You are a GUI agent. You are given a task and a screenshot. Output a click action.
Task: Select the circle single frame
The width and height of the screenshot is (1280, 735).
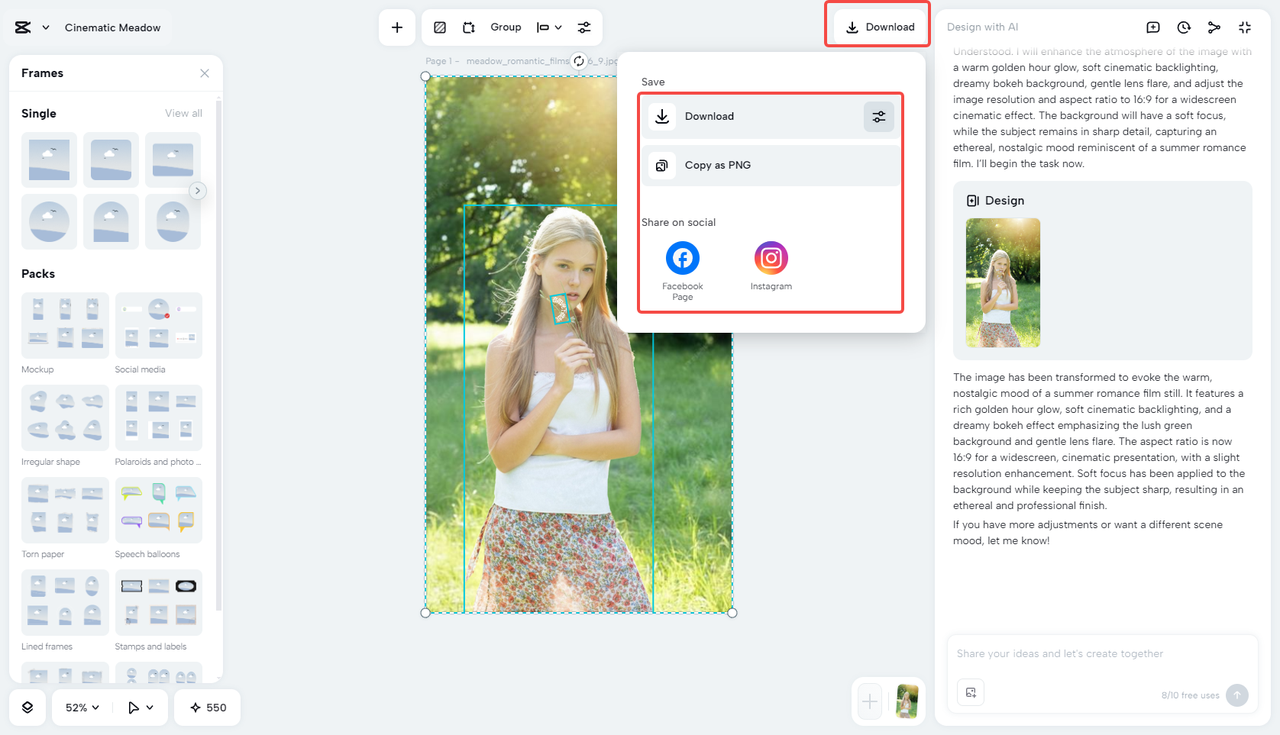tap(49, 222)
